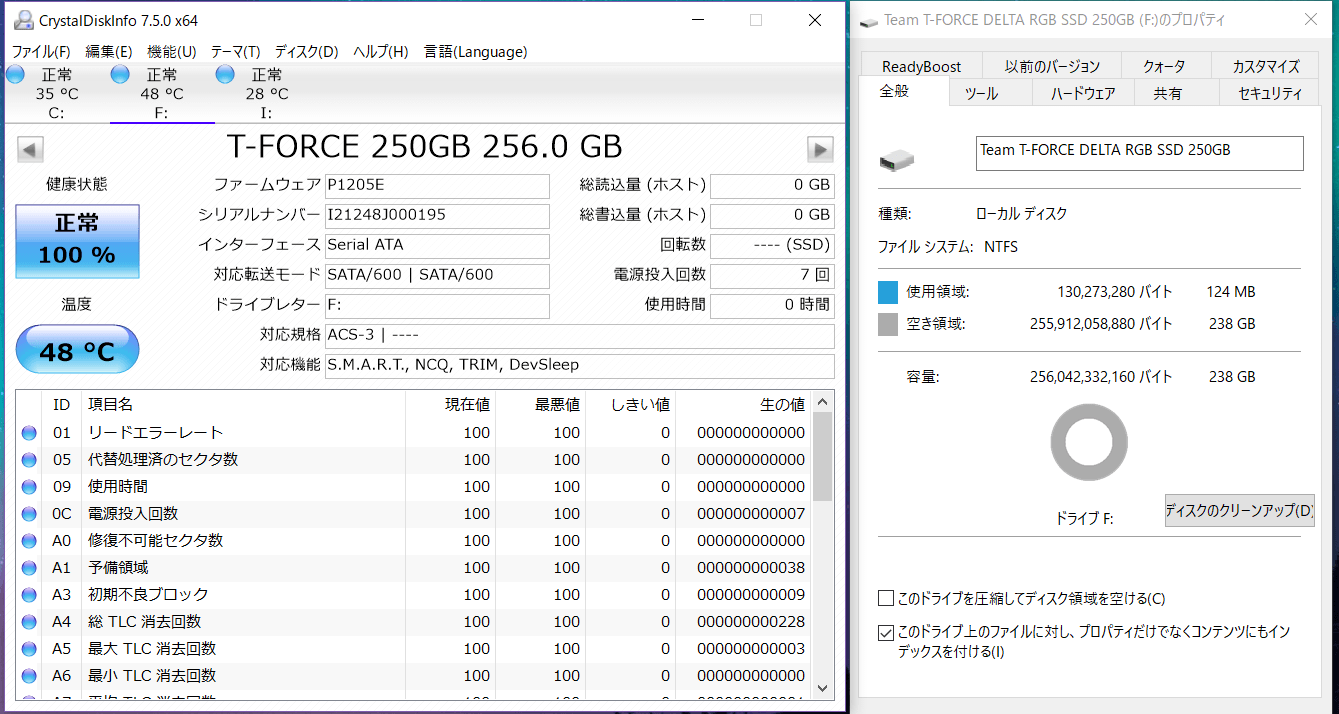
Task: Switch to the ハードウェア tab
Action: coord(1083,93)
